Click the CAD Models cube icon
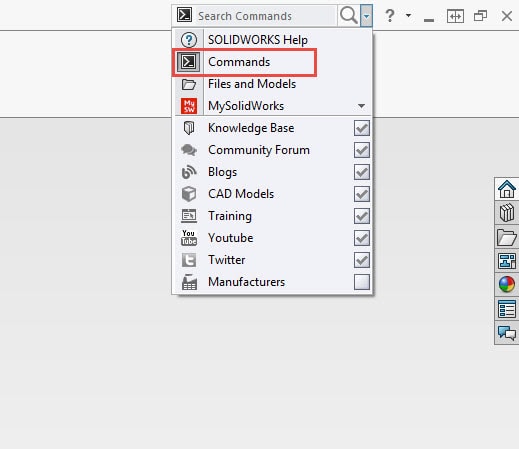Image resolution: width=519 pixels, height=449 pixels. click(x=189, y=194)
